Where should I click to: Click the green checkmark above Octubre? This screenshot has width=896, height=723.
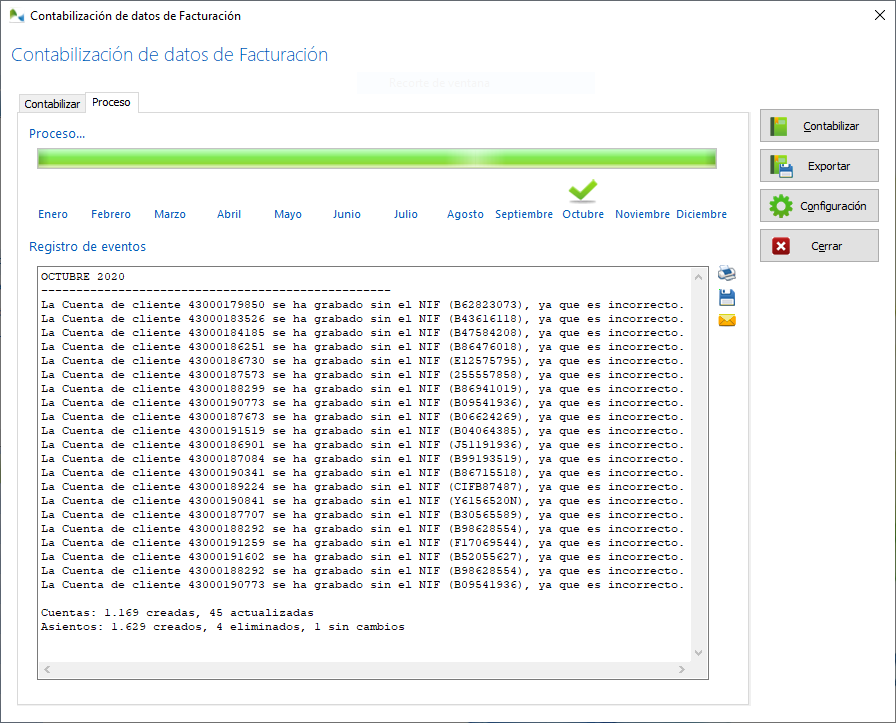pos(583,188)
